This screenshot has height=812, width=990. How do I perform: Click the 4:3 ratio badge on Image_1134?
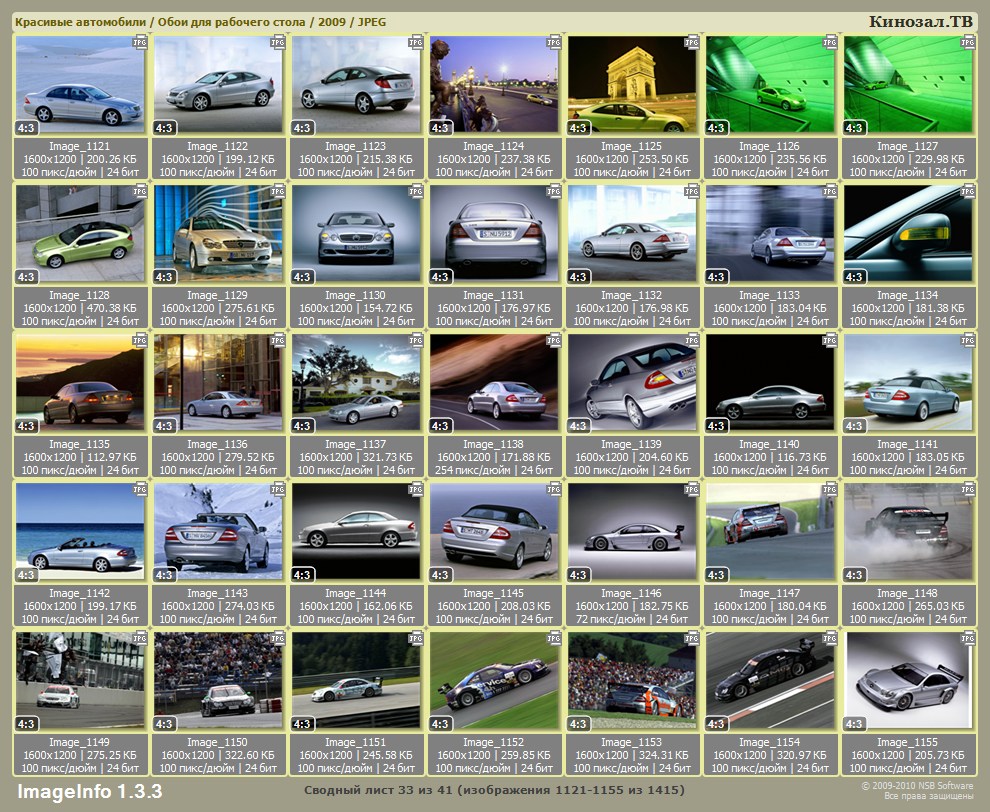coord(854,277)
